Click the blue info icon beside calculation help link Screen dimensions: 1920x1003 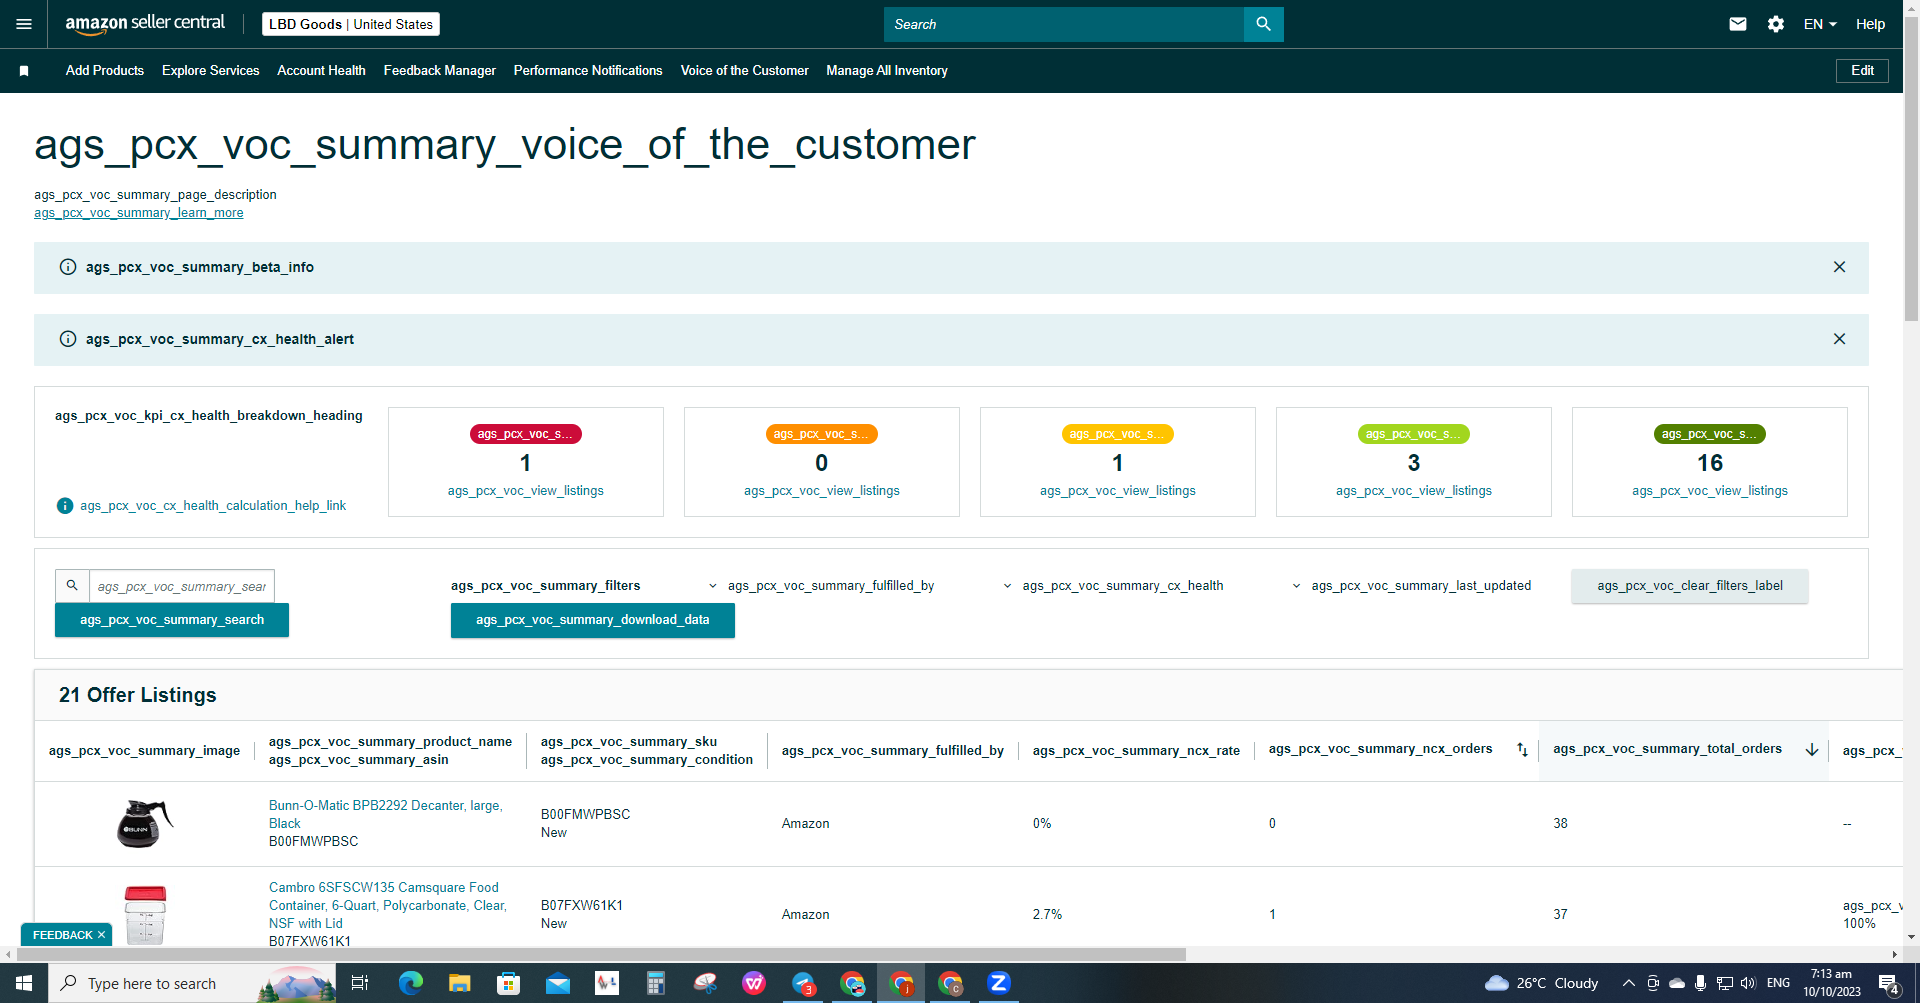click(x=65, y=506)
